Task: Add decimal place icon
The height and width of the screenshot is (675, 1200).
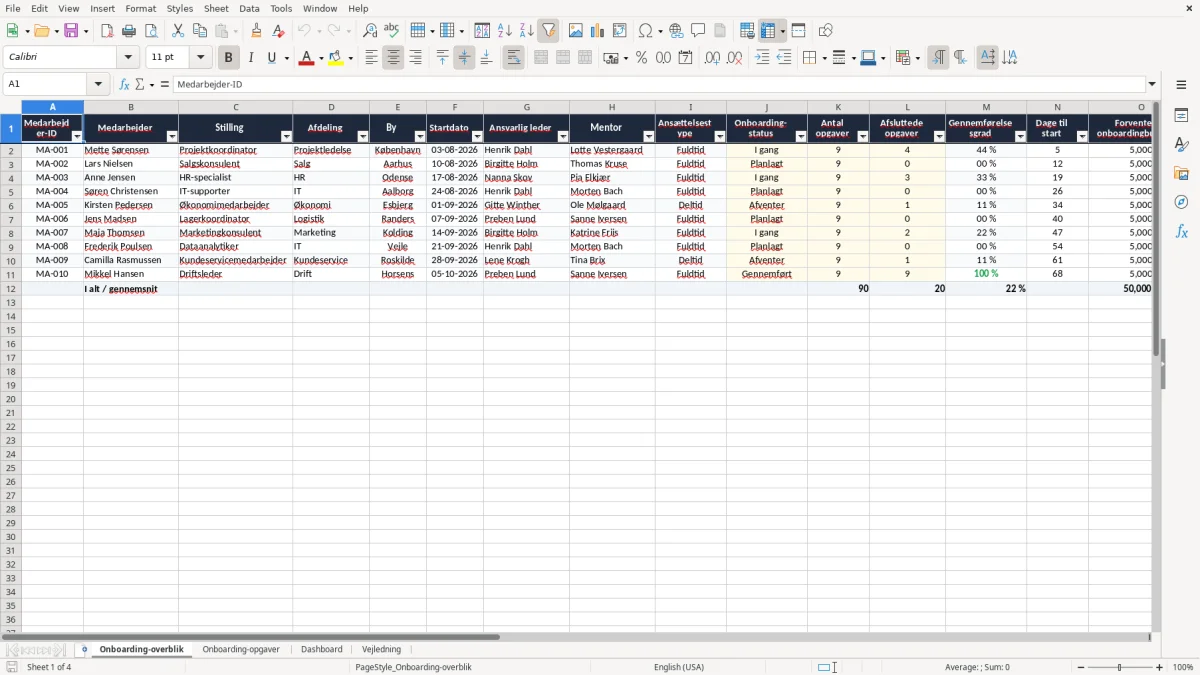Action: coord(712,58)
